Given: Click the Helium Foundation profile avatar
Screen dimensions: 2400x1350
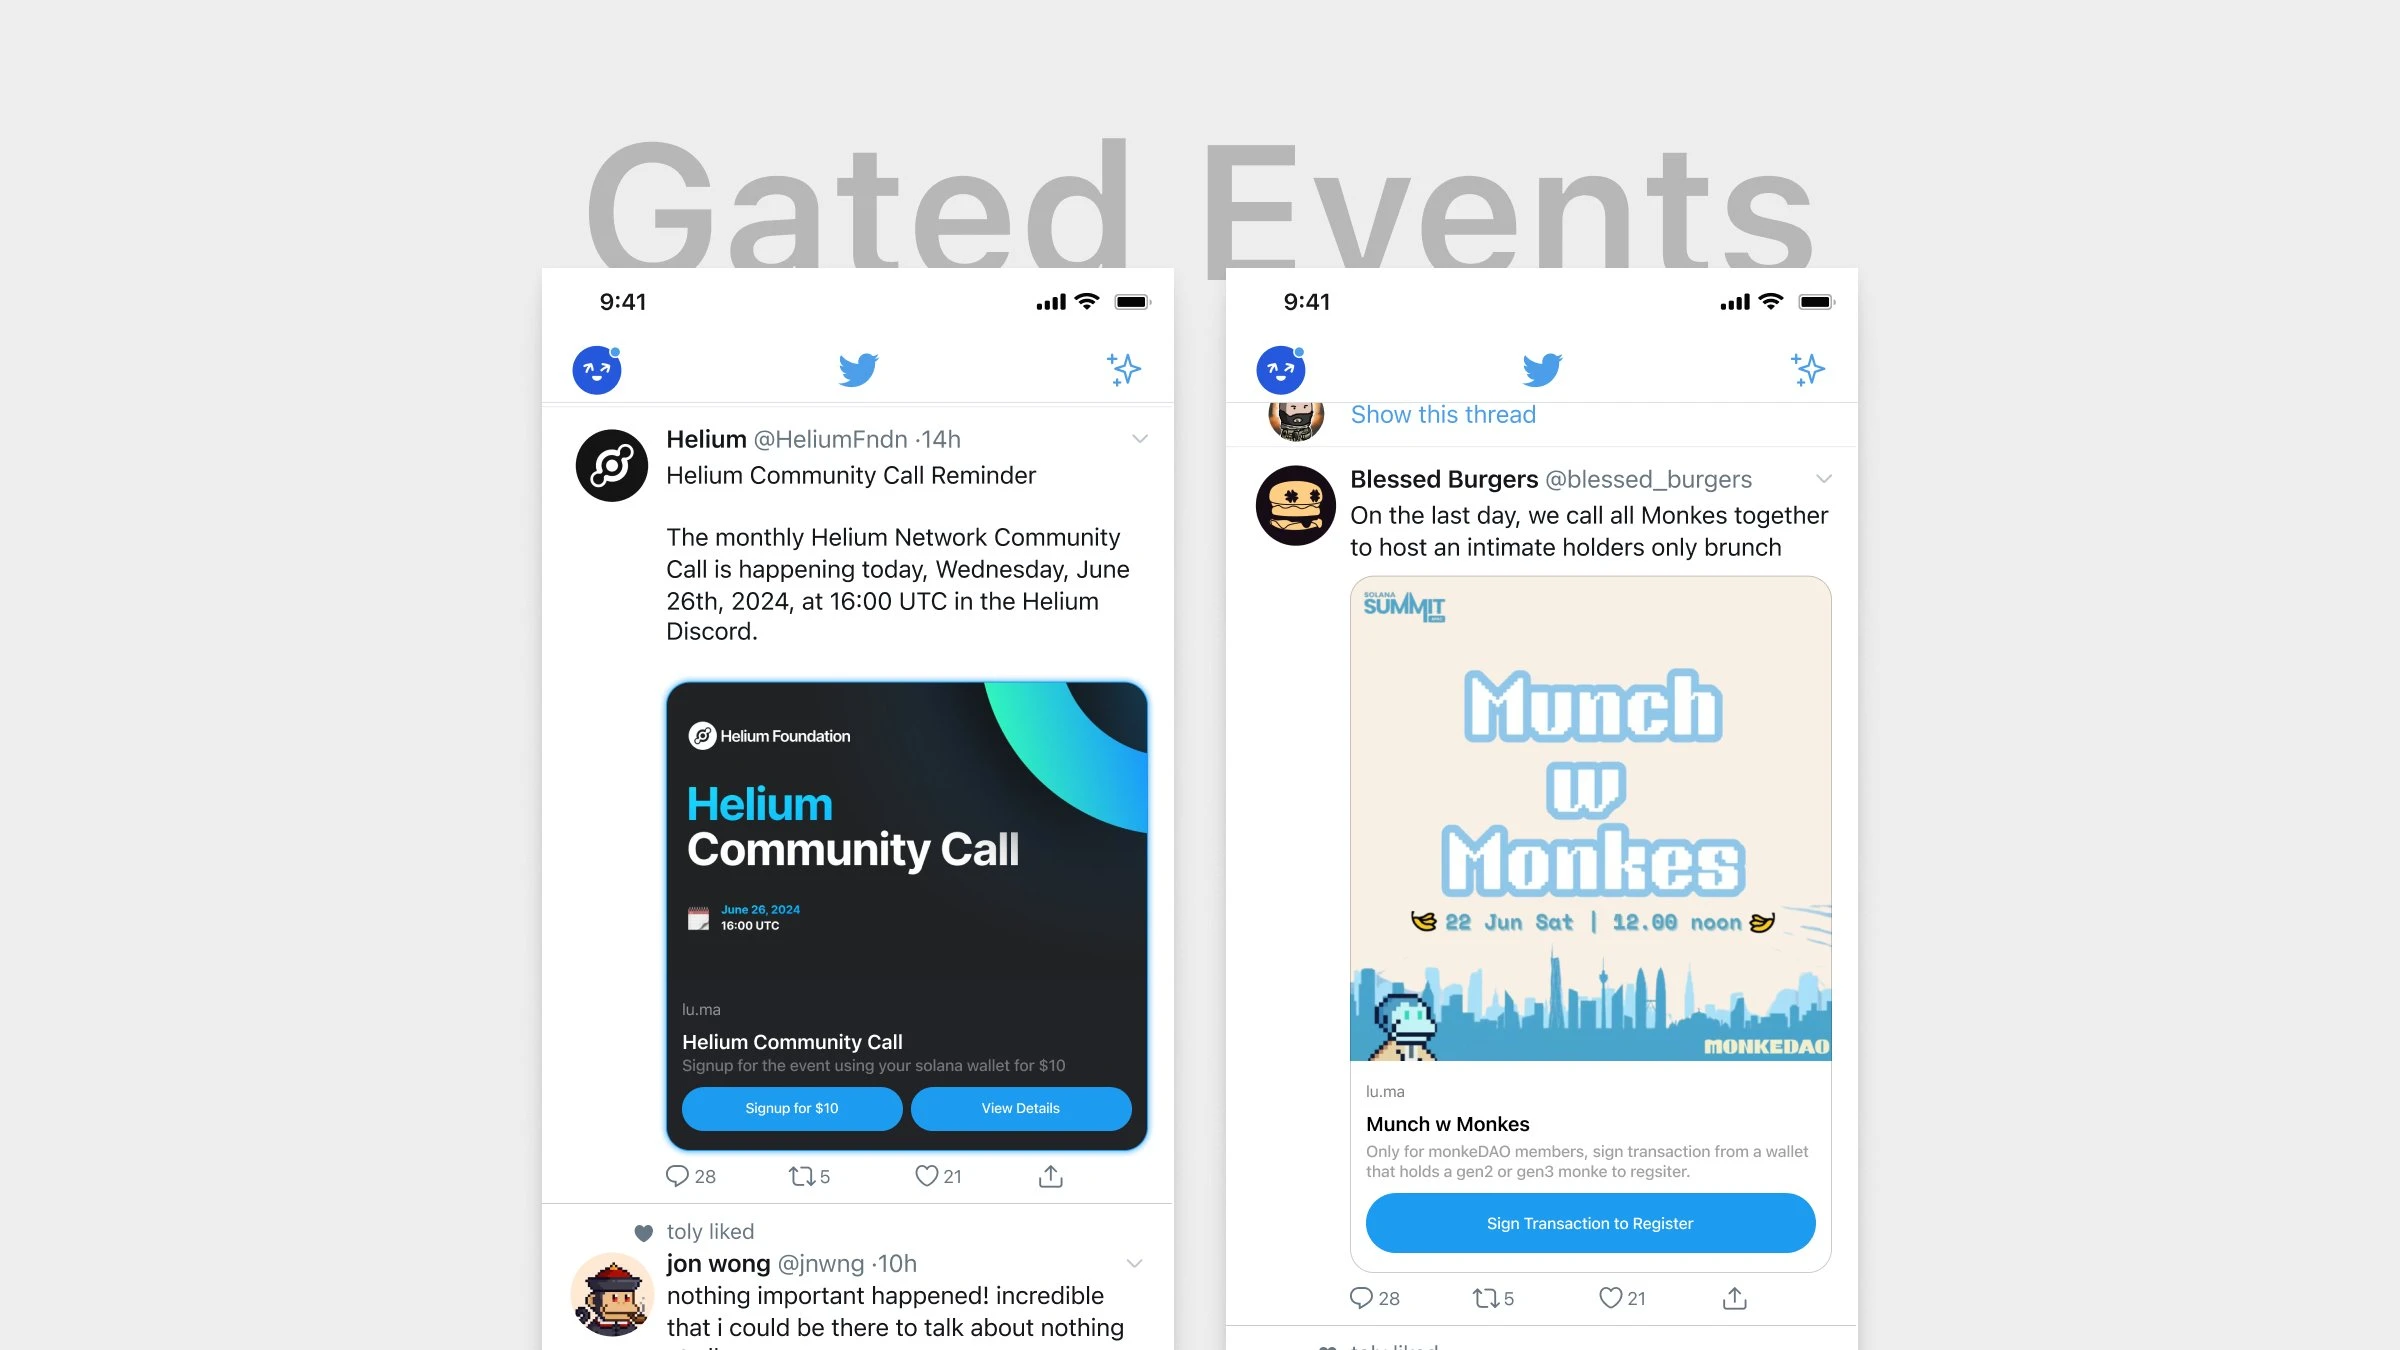Looking at the screenshot, I should 610,465.
